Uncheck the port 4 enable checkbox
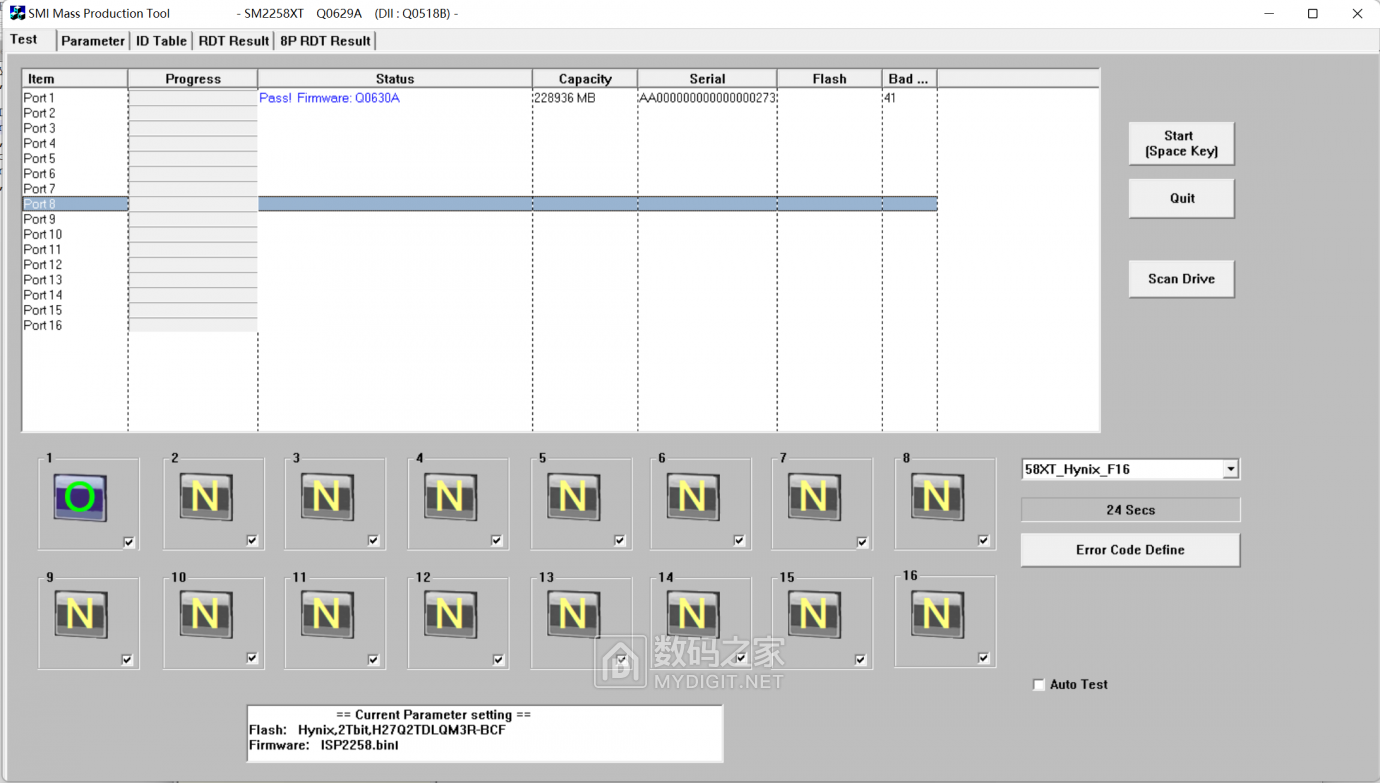 pos(497,540)
